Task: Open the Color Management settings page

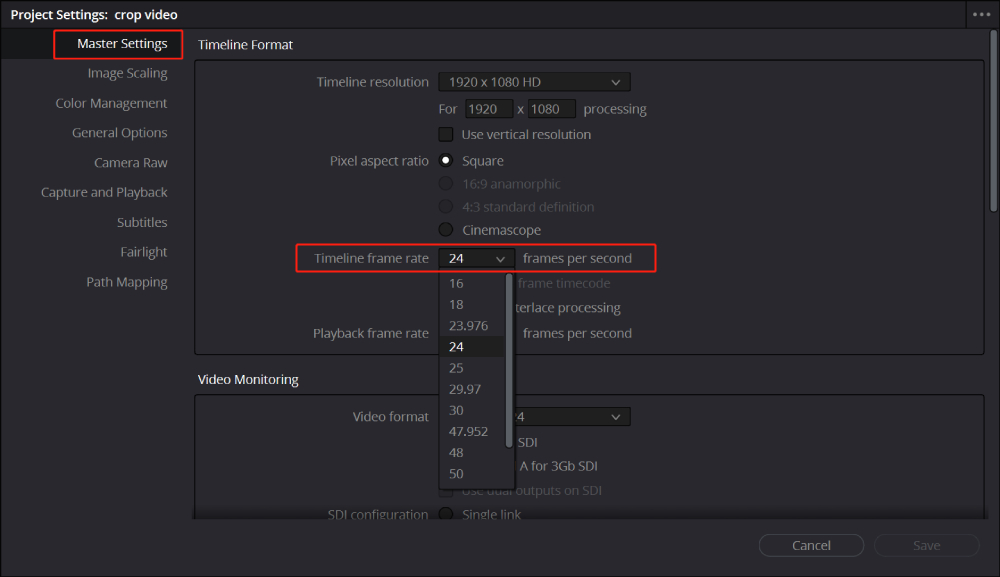Action: coord(111,102)
